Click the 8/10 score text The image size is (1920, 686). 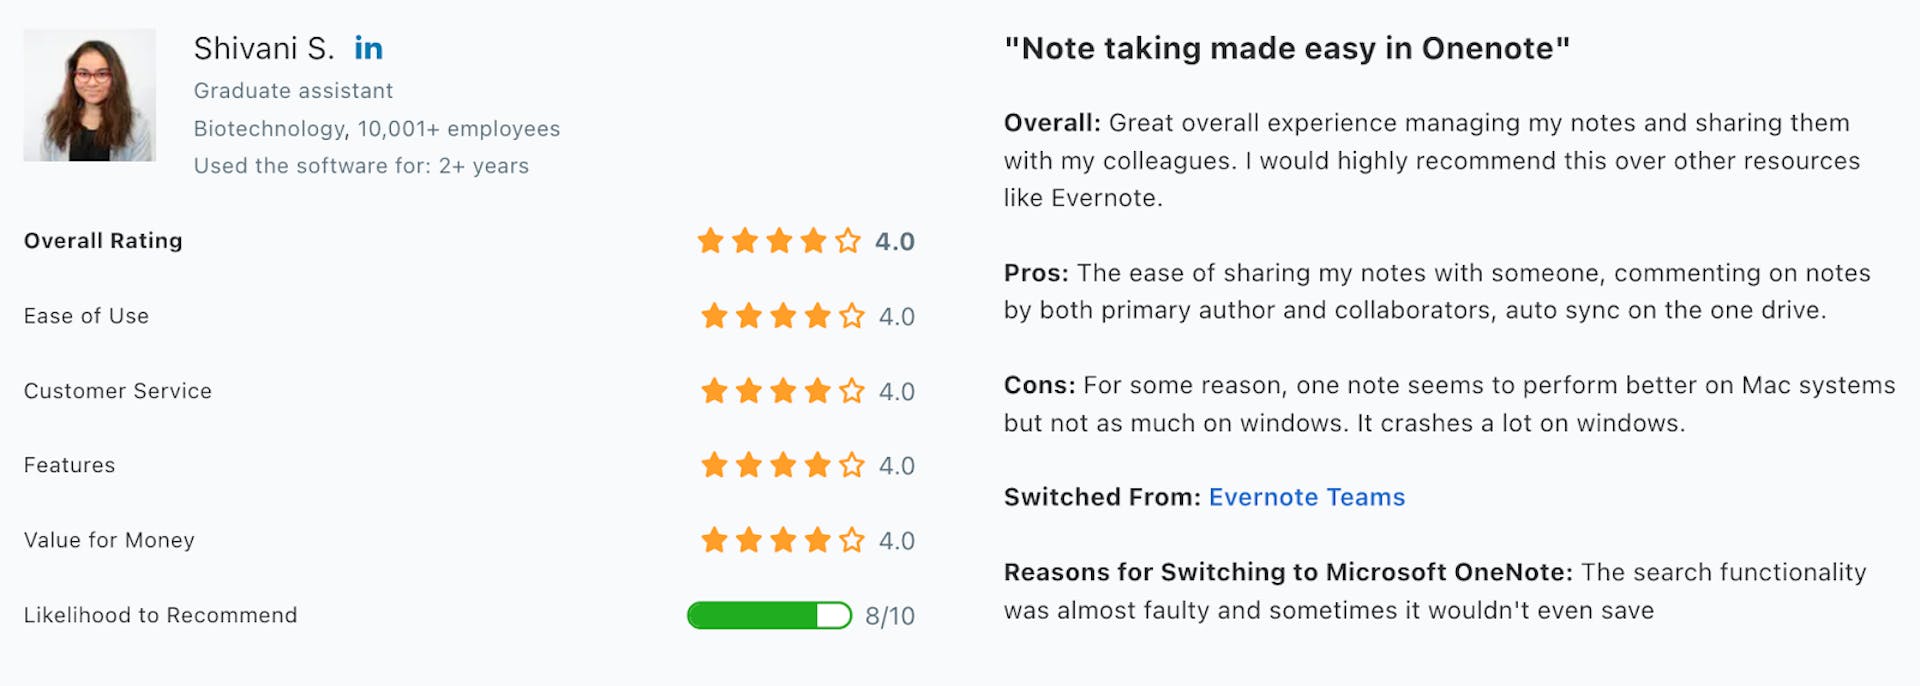point(890,616)
